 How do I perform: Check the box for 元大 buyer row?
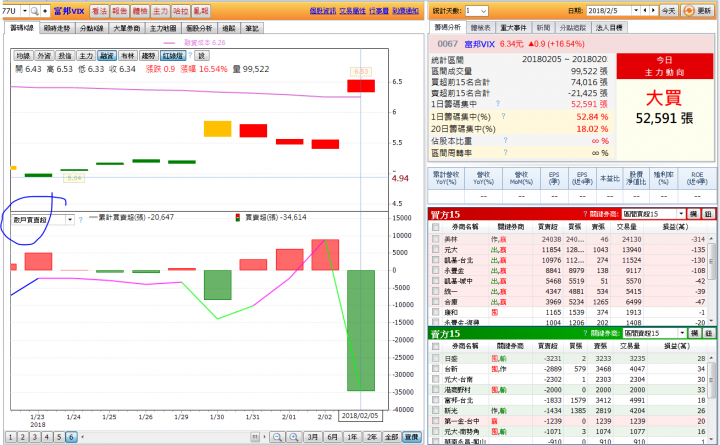(435, 249)
